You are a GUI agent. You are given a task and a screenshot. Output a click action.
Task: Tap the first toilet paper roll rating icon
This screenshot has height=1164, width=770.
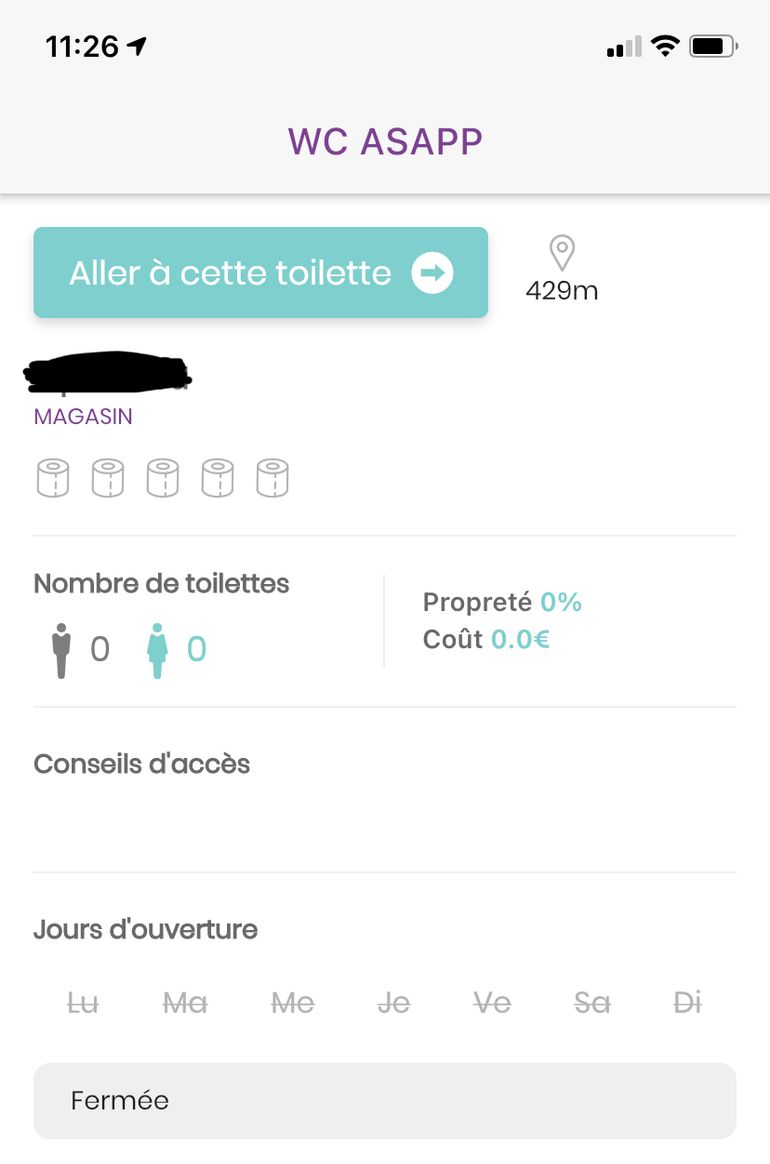coord(53,478)
